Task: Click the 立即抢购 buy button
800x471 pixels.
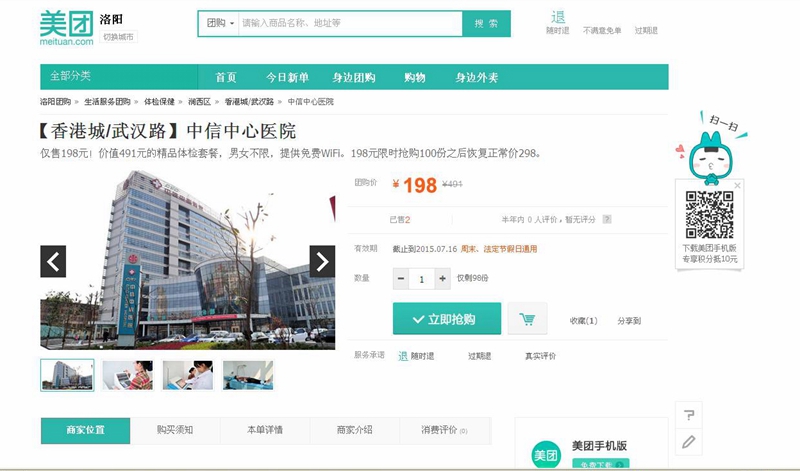Action: (x=446, y=320)
